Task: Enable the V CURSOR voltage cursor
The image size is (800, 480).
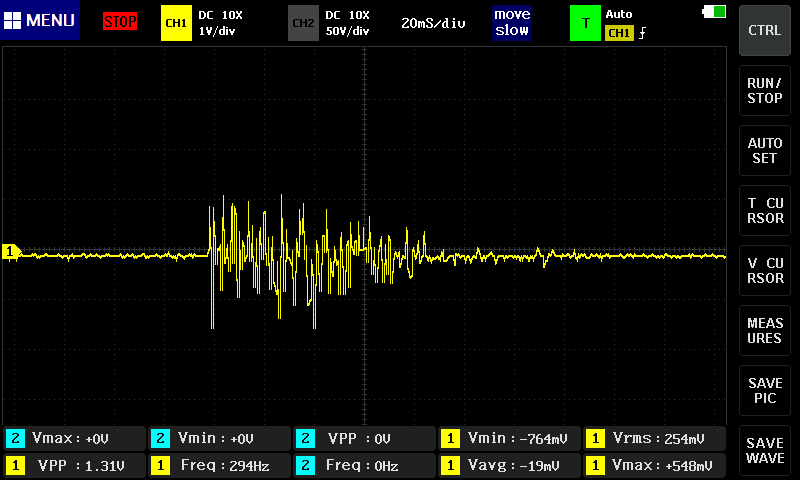Action: coord(765,270)
